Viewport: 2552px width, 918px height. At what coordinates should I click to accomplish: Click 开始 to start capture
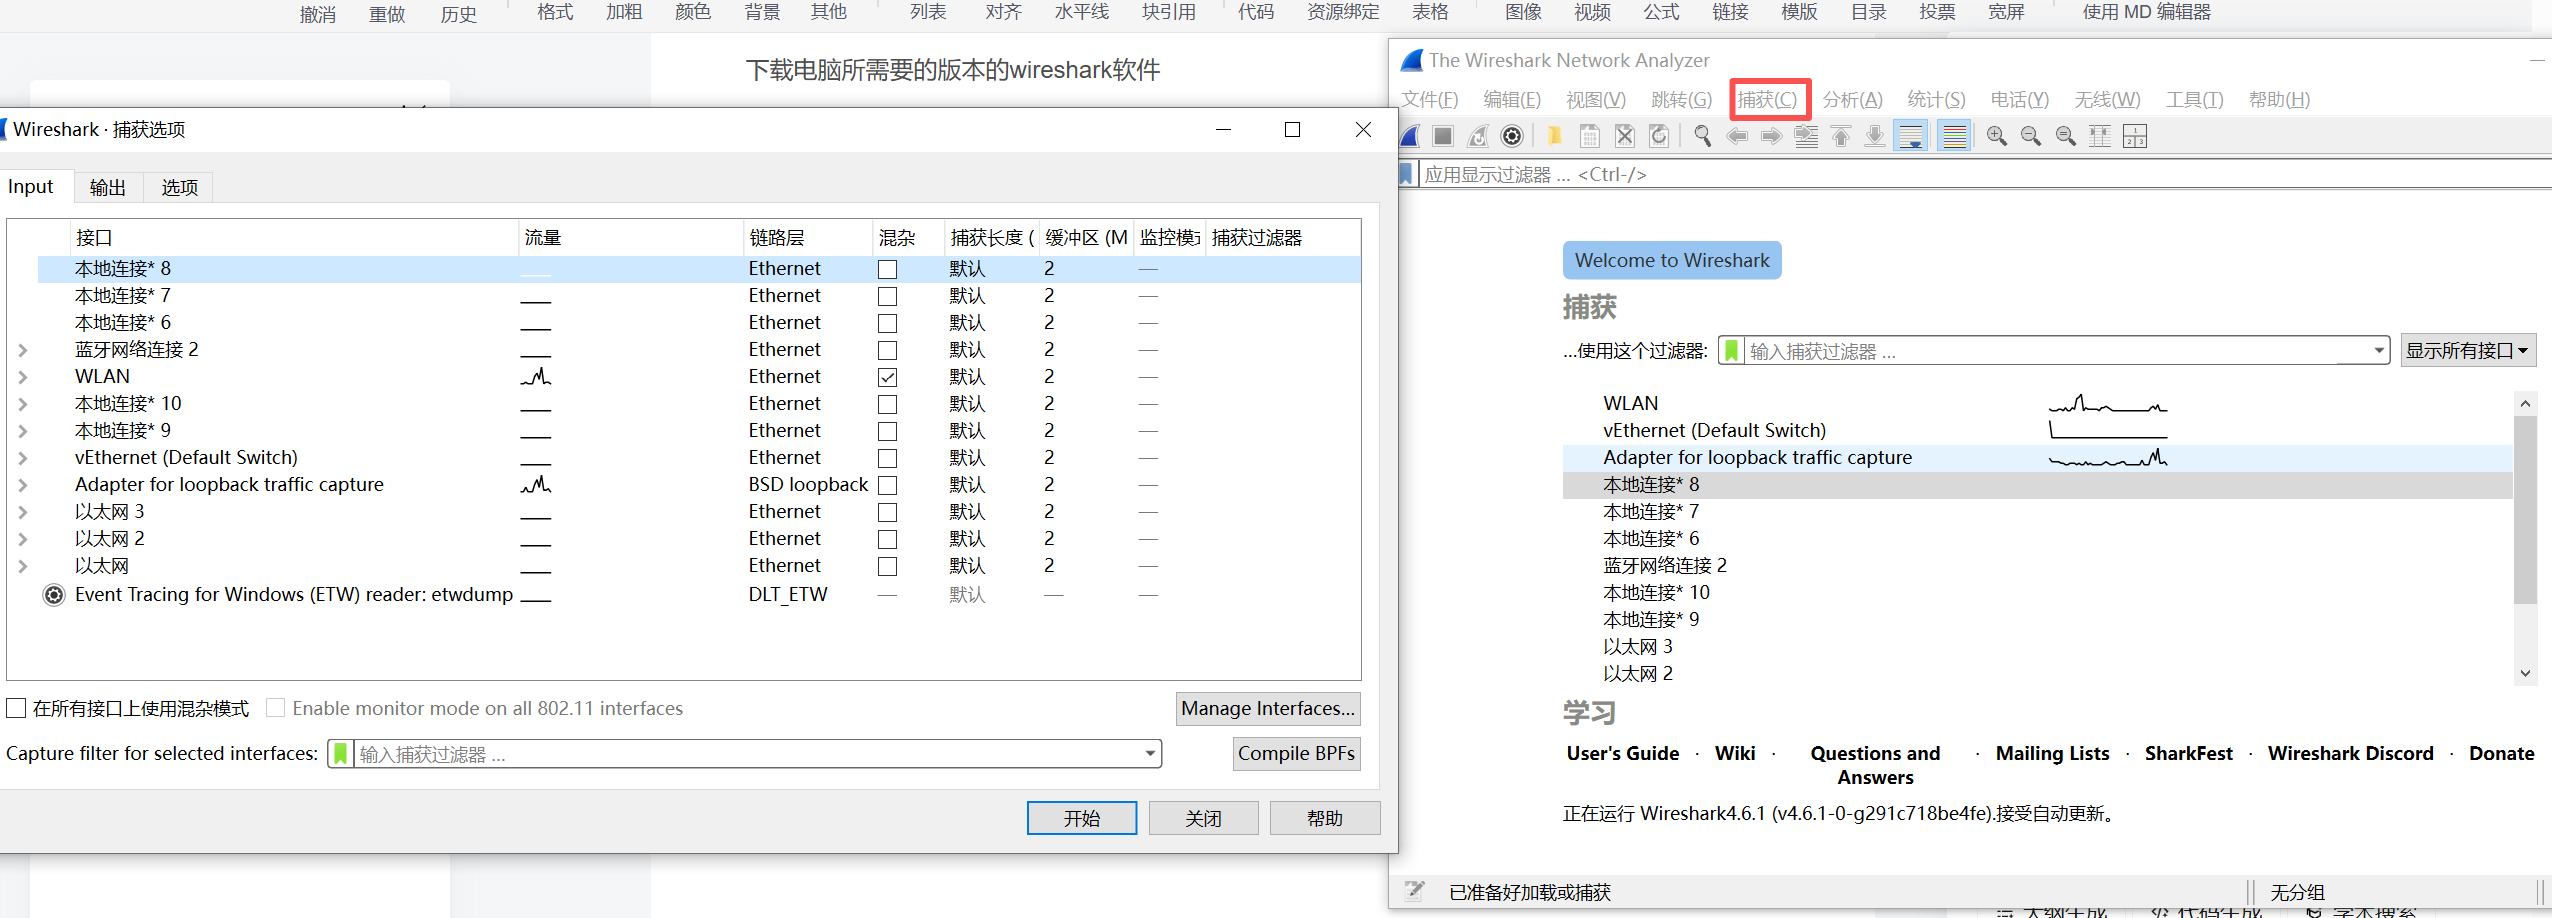[1082, 818]
